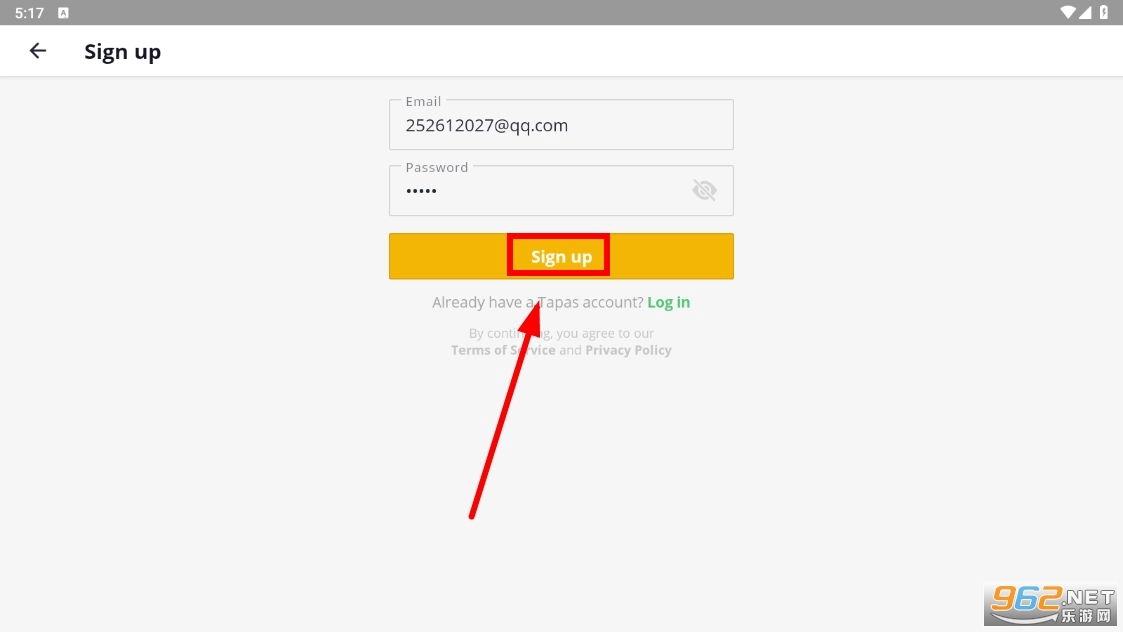
Task: Open the Log in link
Action: click(x=668, y=302)
